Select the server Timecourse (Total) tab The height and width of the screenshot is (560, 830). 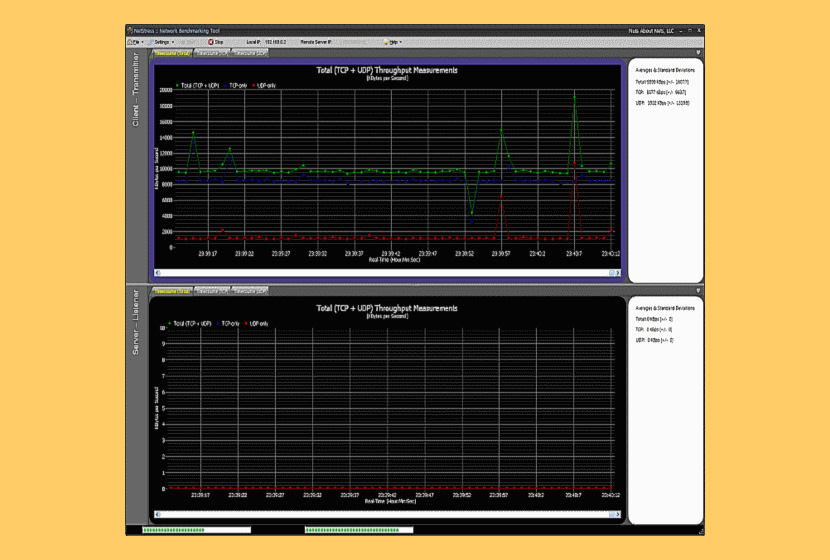click(171, 291)
